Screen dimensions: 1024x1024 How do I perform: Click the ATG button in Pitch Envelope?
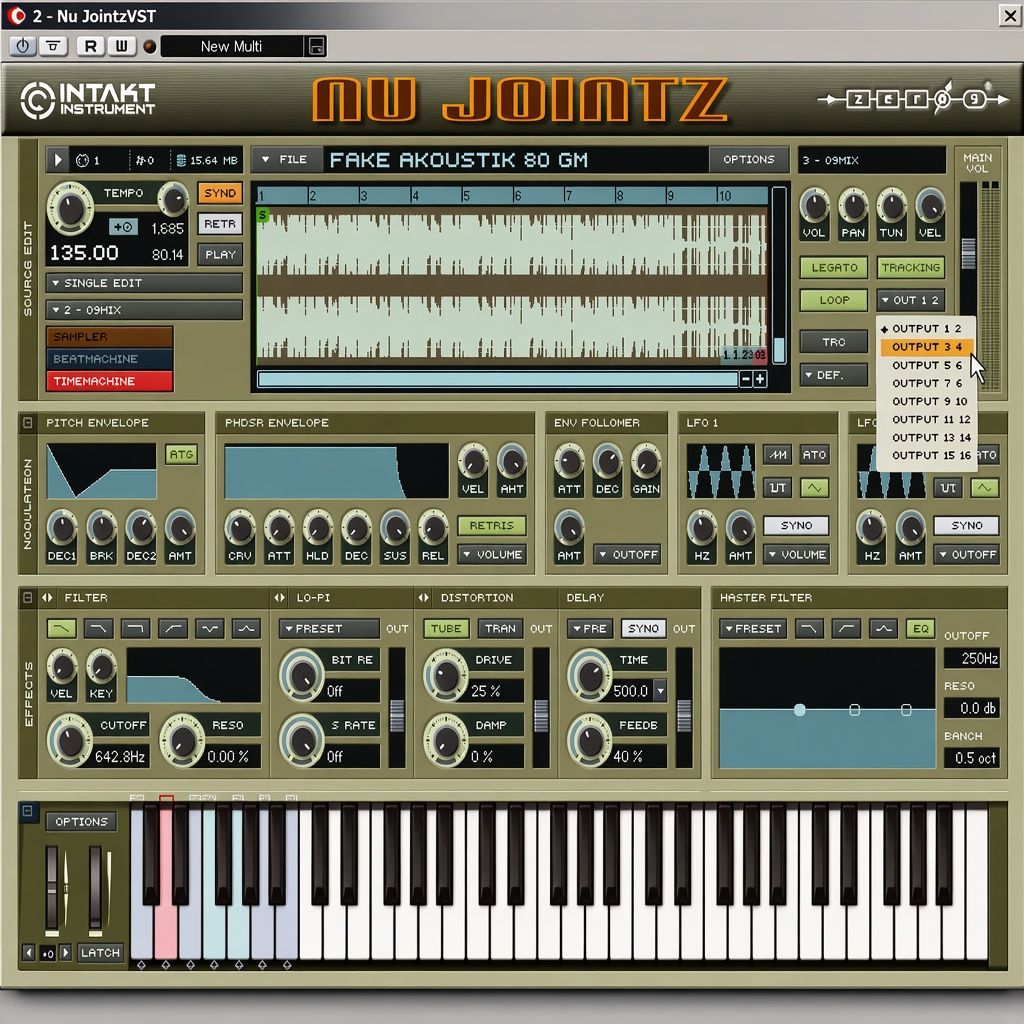[x=181, y=455]
